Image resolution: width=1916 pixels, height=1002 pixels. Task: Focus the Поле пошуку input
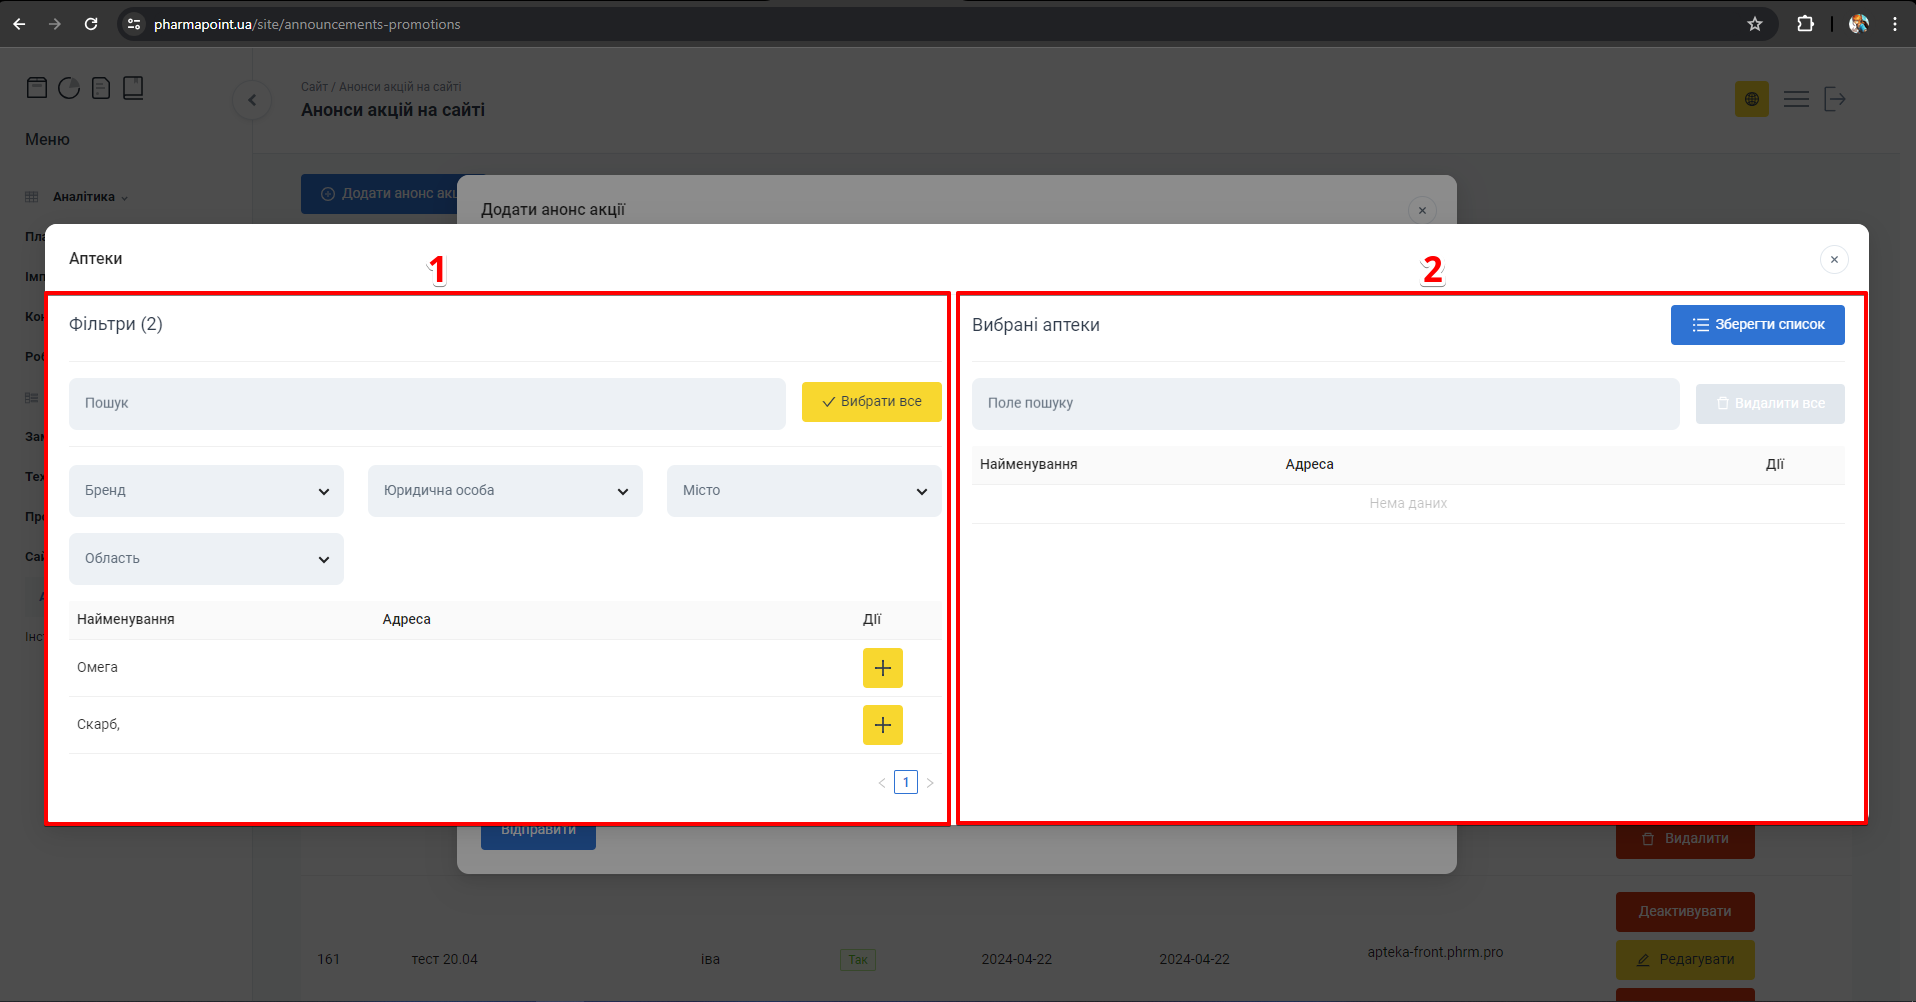pos(1325,404)
